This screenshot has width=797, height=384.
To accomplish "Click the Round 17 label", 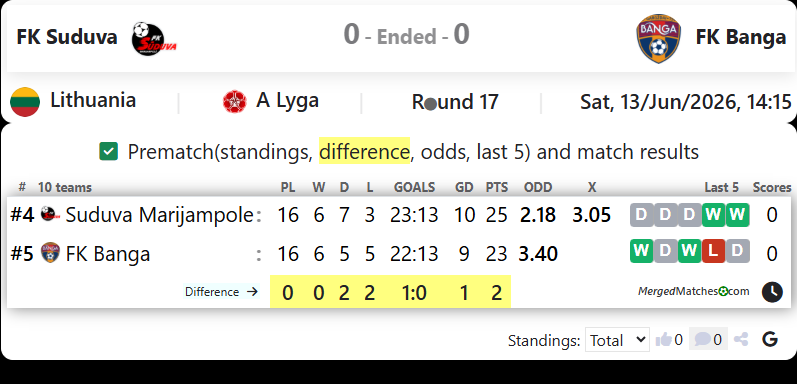I will pos(455,102).
